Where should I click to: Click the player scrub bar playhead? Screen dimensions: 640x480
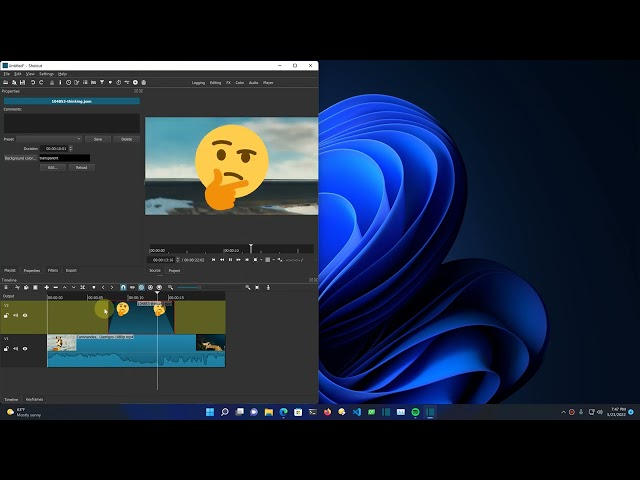[x=251, y=248]
